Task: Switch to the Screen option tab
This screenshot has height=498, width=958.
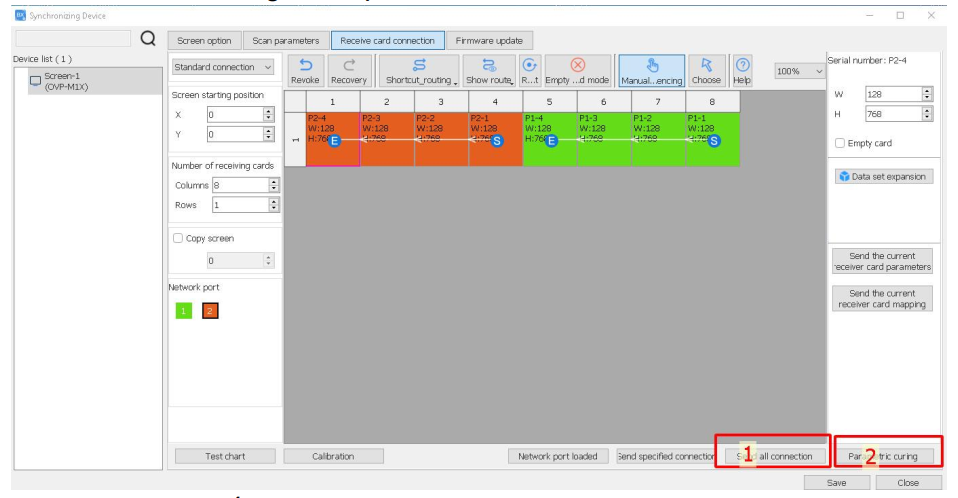Action: pyautogui.click(x=204, y=41)
